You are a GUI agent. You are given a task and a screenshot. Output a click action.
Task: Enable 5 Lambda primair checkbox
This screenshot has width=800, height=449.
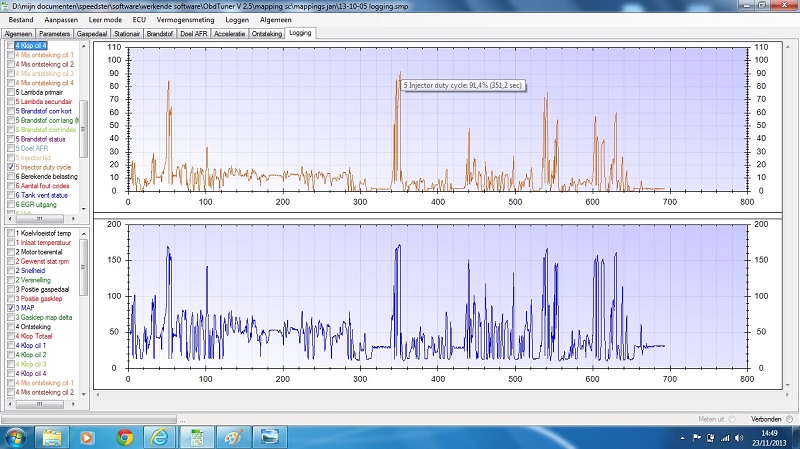pyautogui.click(x=11, y=92)
